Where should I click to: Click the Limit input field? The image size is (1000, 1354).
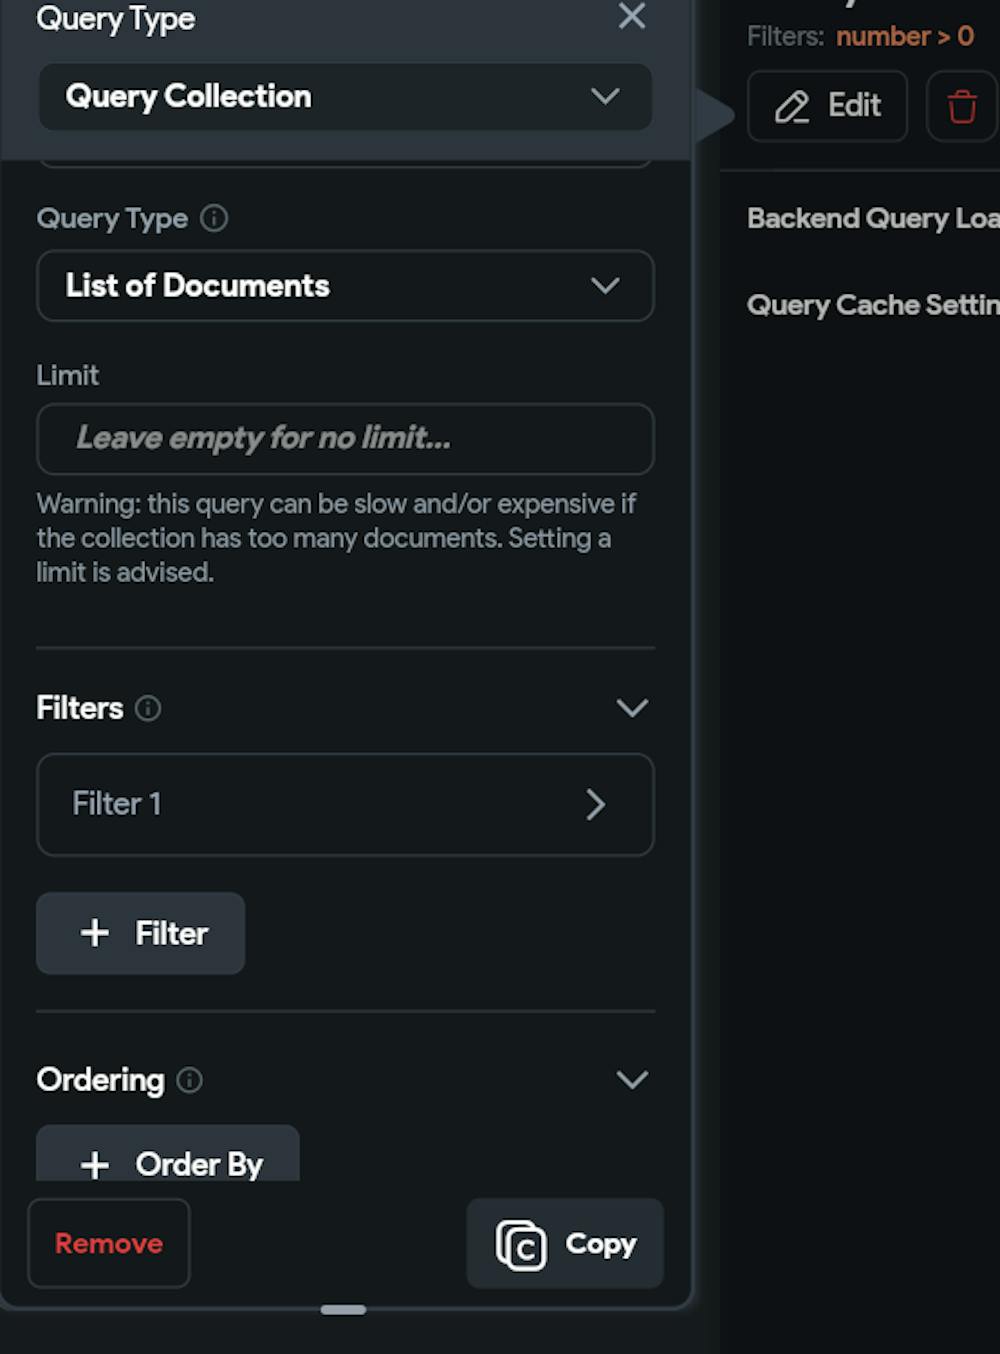[x=345, y=439]
